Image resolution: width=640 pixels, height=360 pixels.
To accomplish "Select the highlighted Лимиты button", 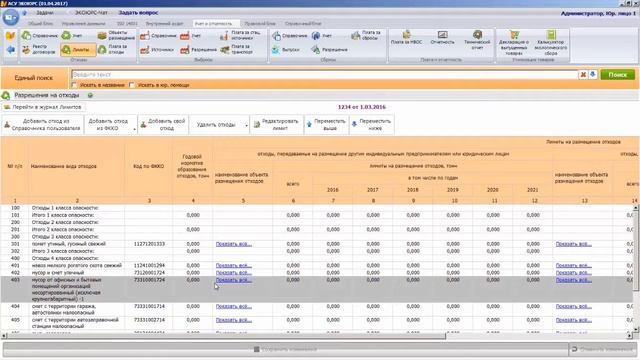I will (x=78, y=50).
